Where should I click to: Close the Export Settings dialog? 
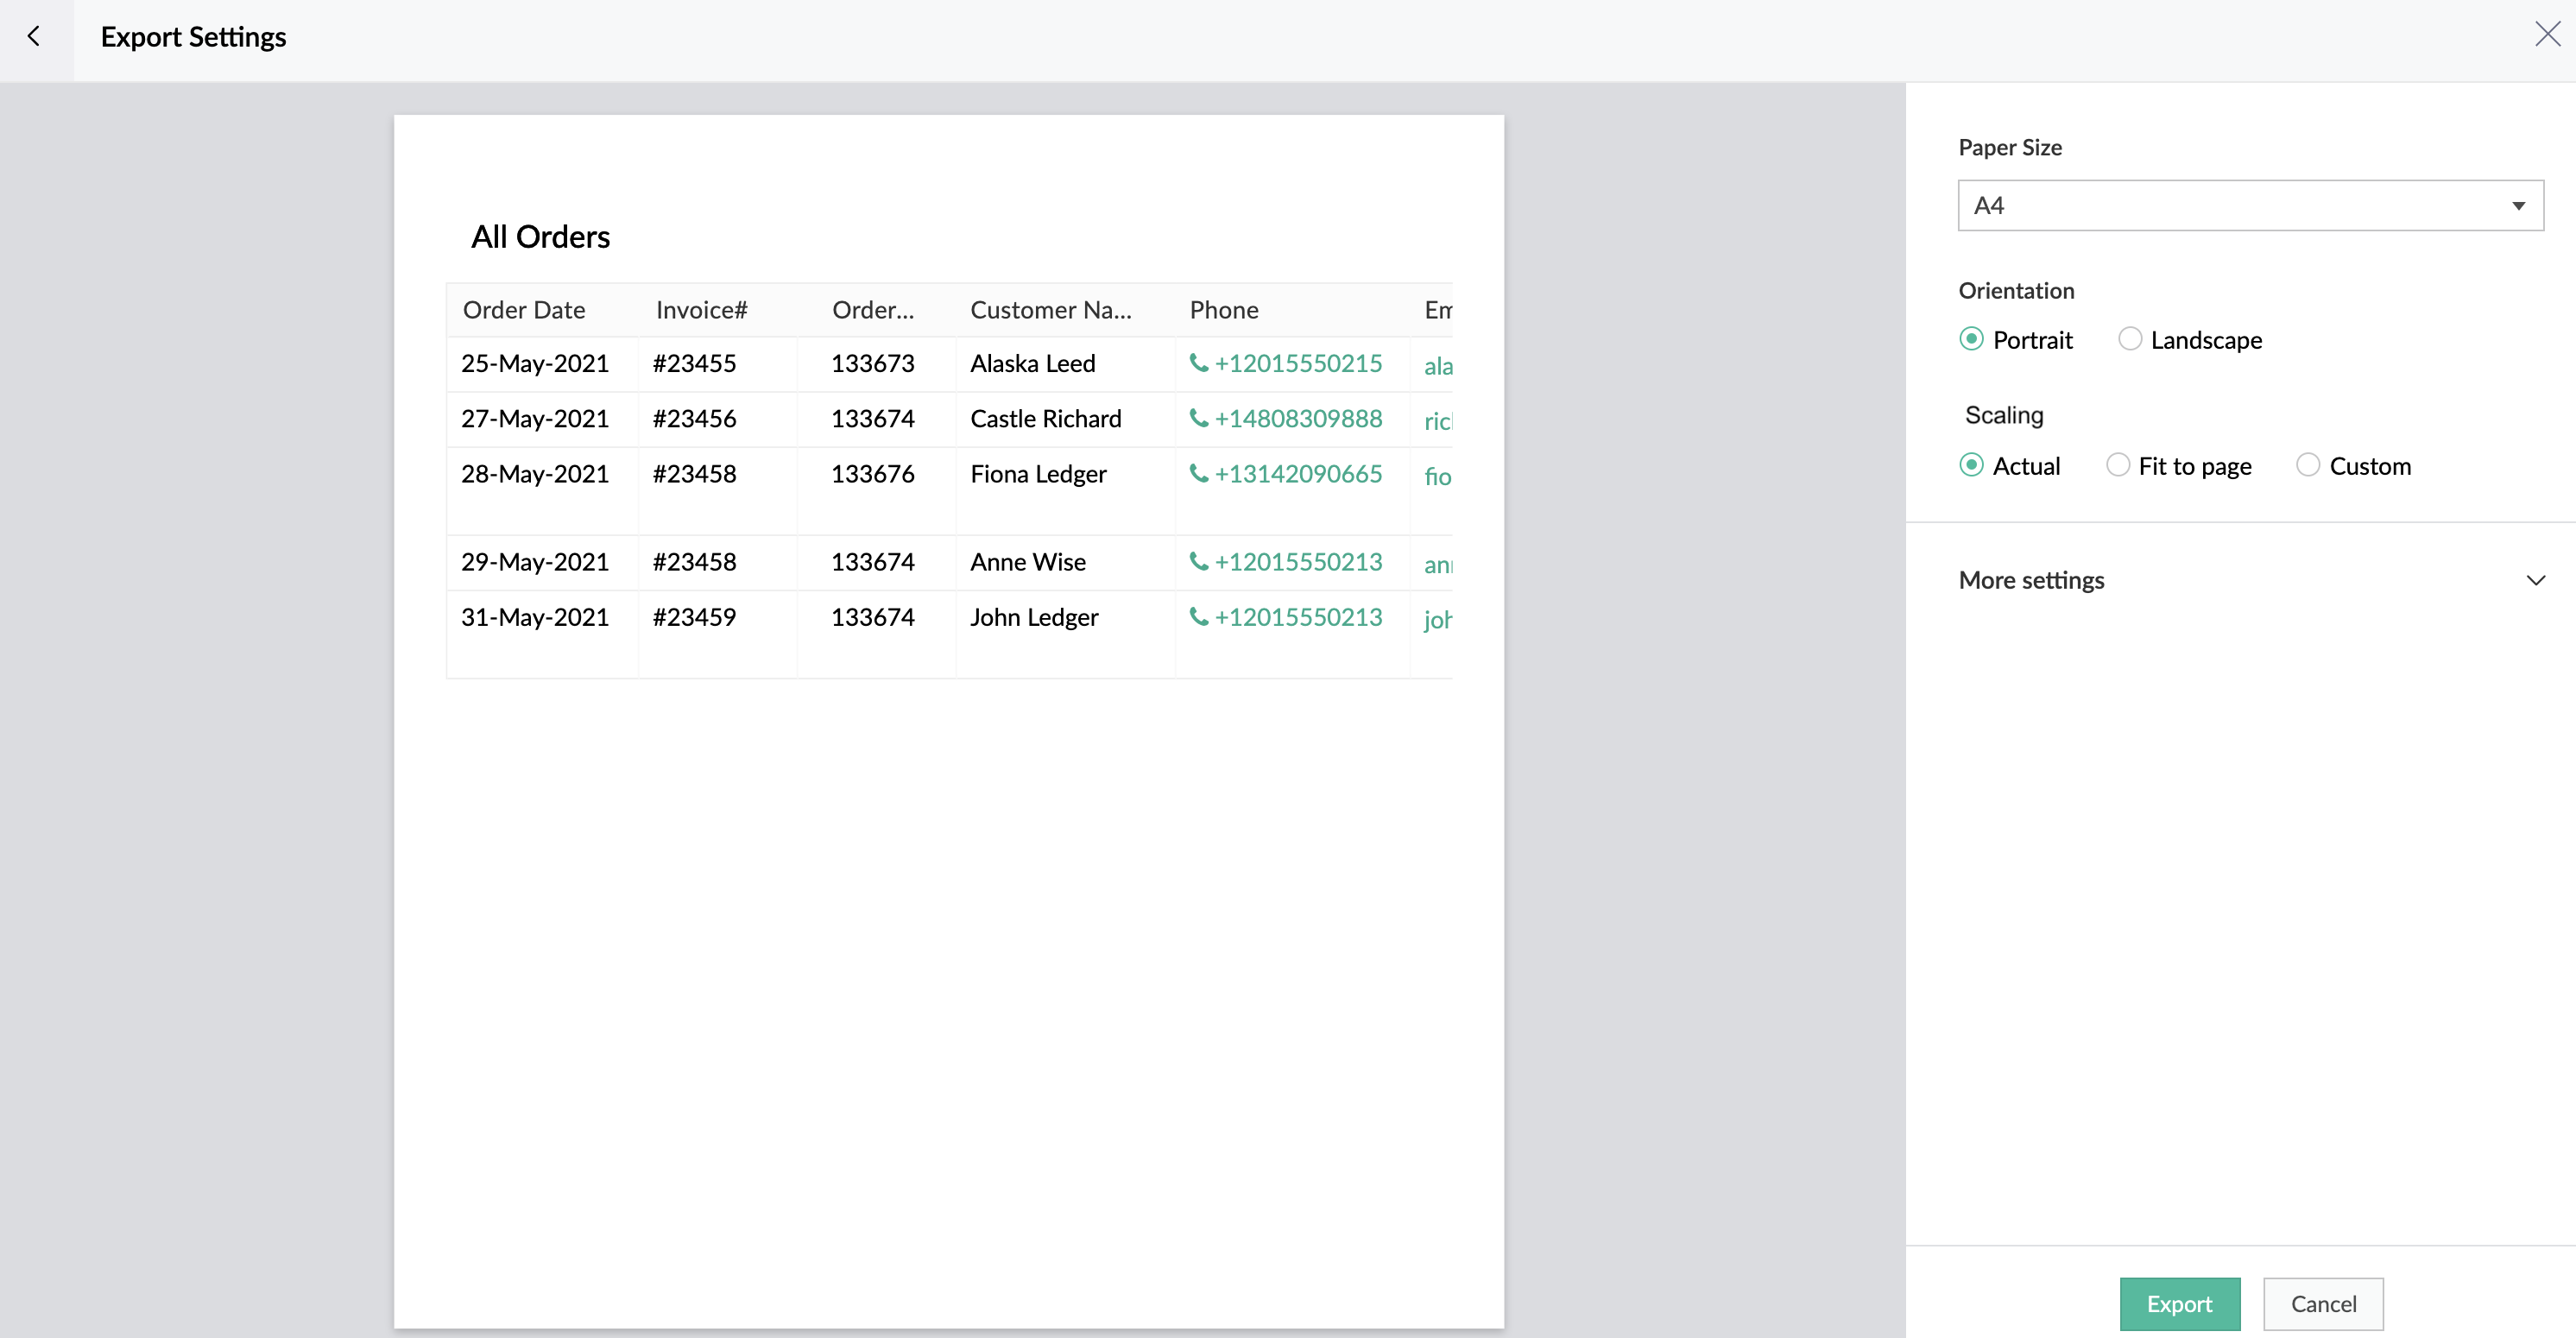pyautogui.click(x=2546, y=35)
